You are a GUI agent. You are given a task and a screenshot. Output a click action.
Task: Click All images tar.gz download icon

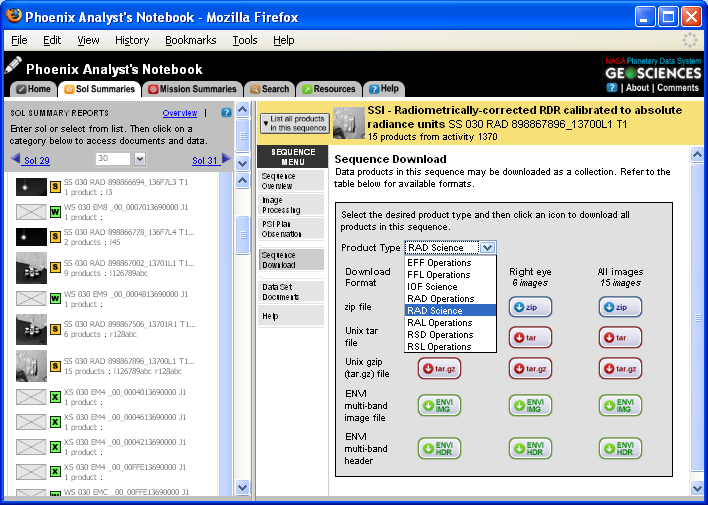620,371
